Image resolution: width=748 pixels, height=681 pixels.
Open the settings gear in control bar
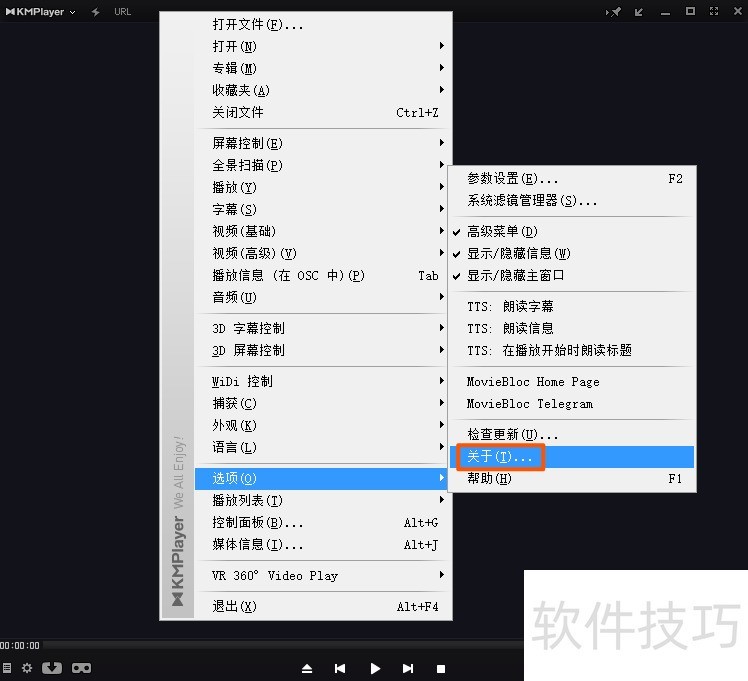tap(27, 668)
